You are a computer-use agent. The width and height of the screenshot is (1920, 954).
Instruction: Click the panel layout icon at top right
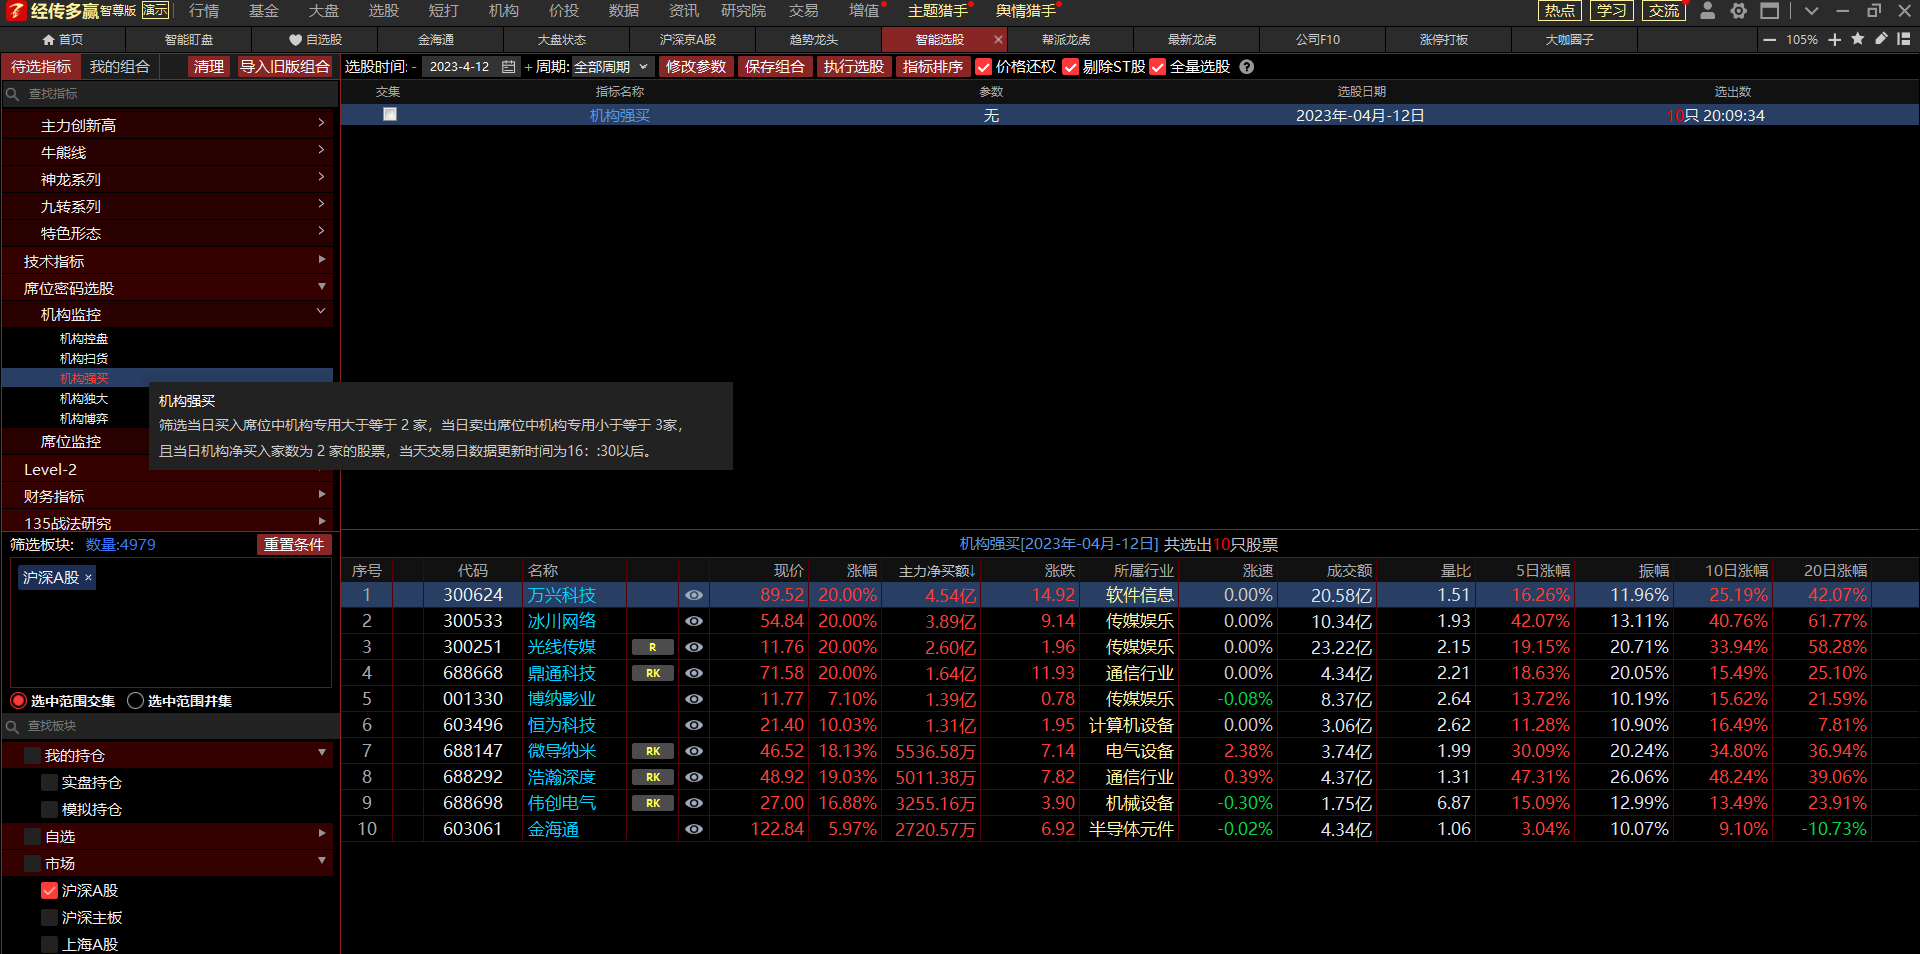pyautogui.click(x=1904, y=39)
